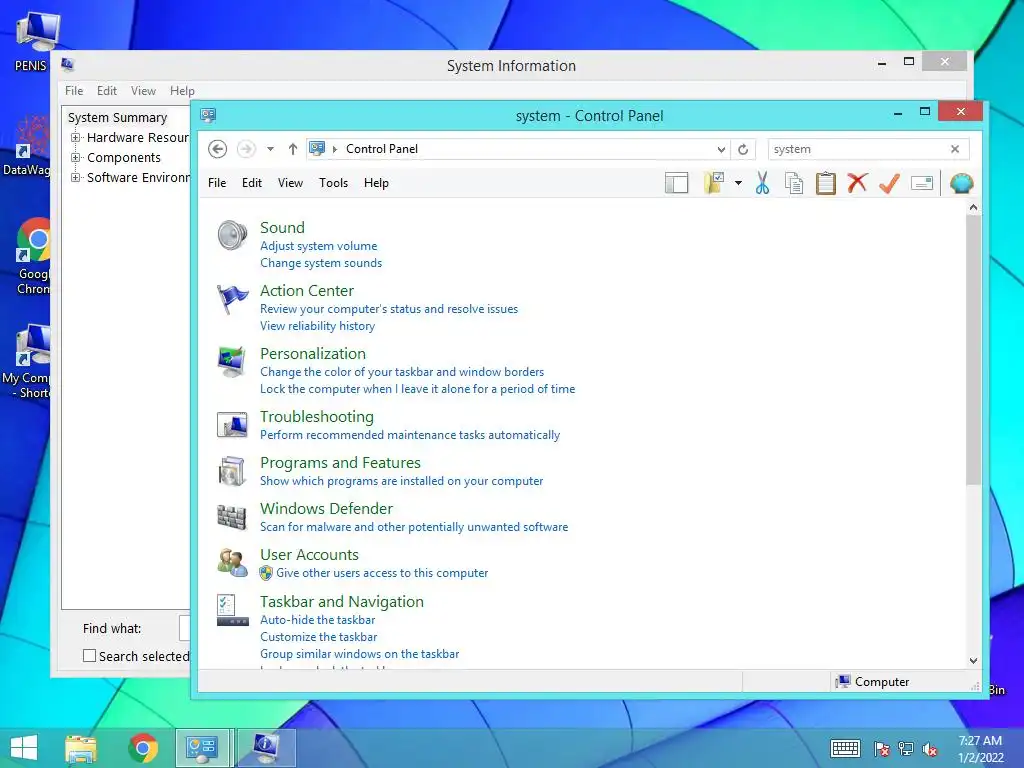Open the recent locations dropdown arrow

(x=270, y=149)
